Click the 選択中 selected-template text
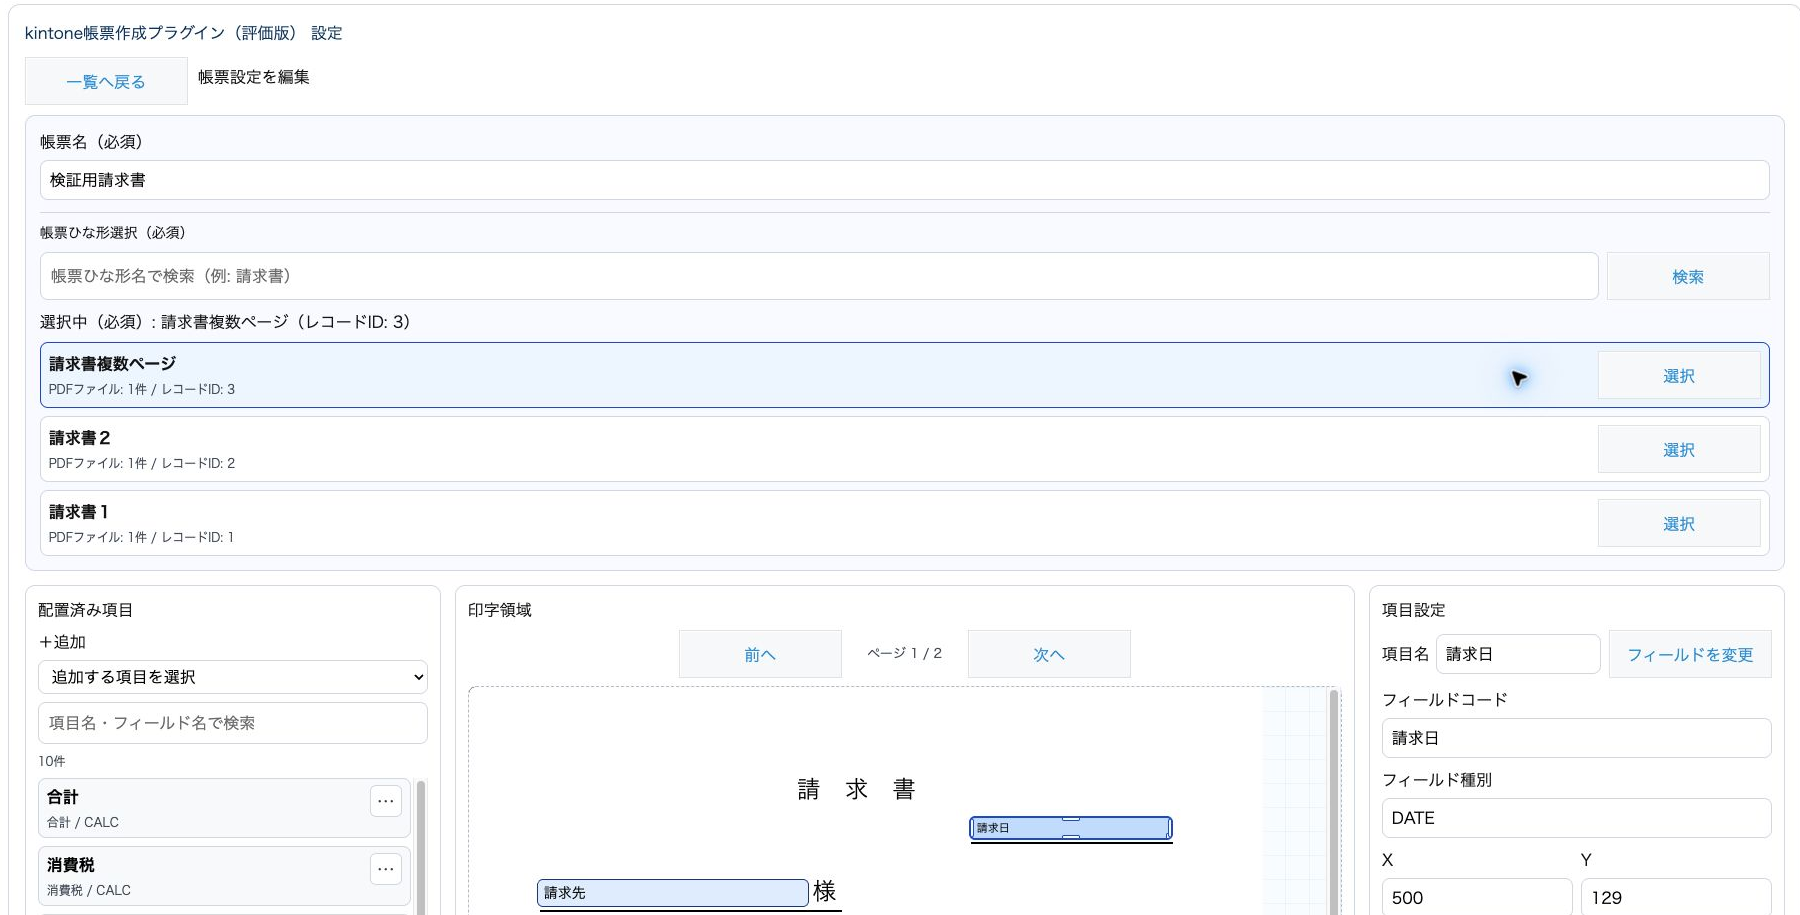Viewport: 1800px width, 915px height. coord(225,322)
